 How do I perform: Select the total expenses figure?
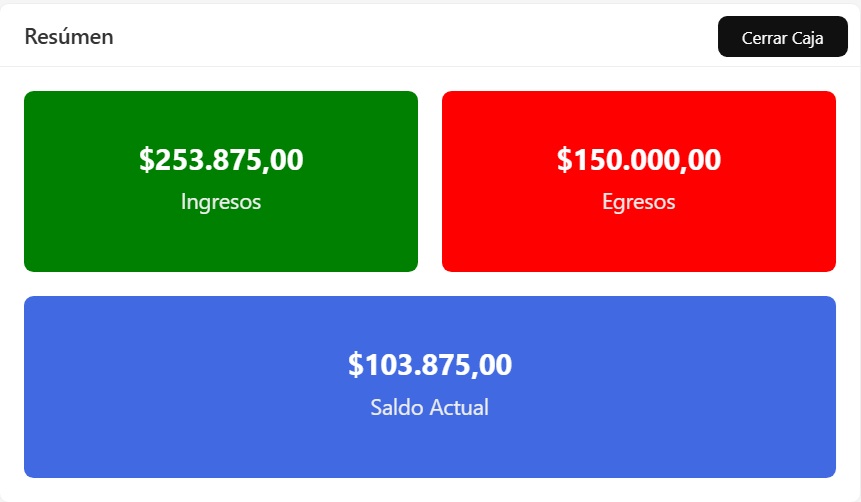point(639,160)
